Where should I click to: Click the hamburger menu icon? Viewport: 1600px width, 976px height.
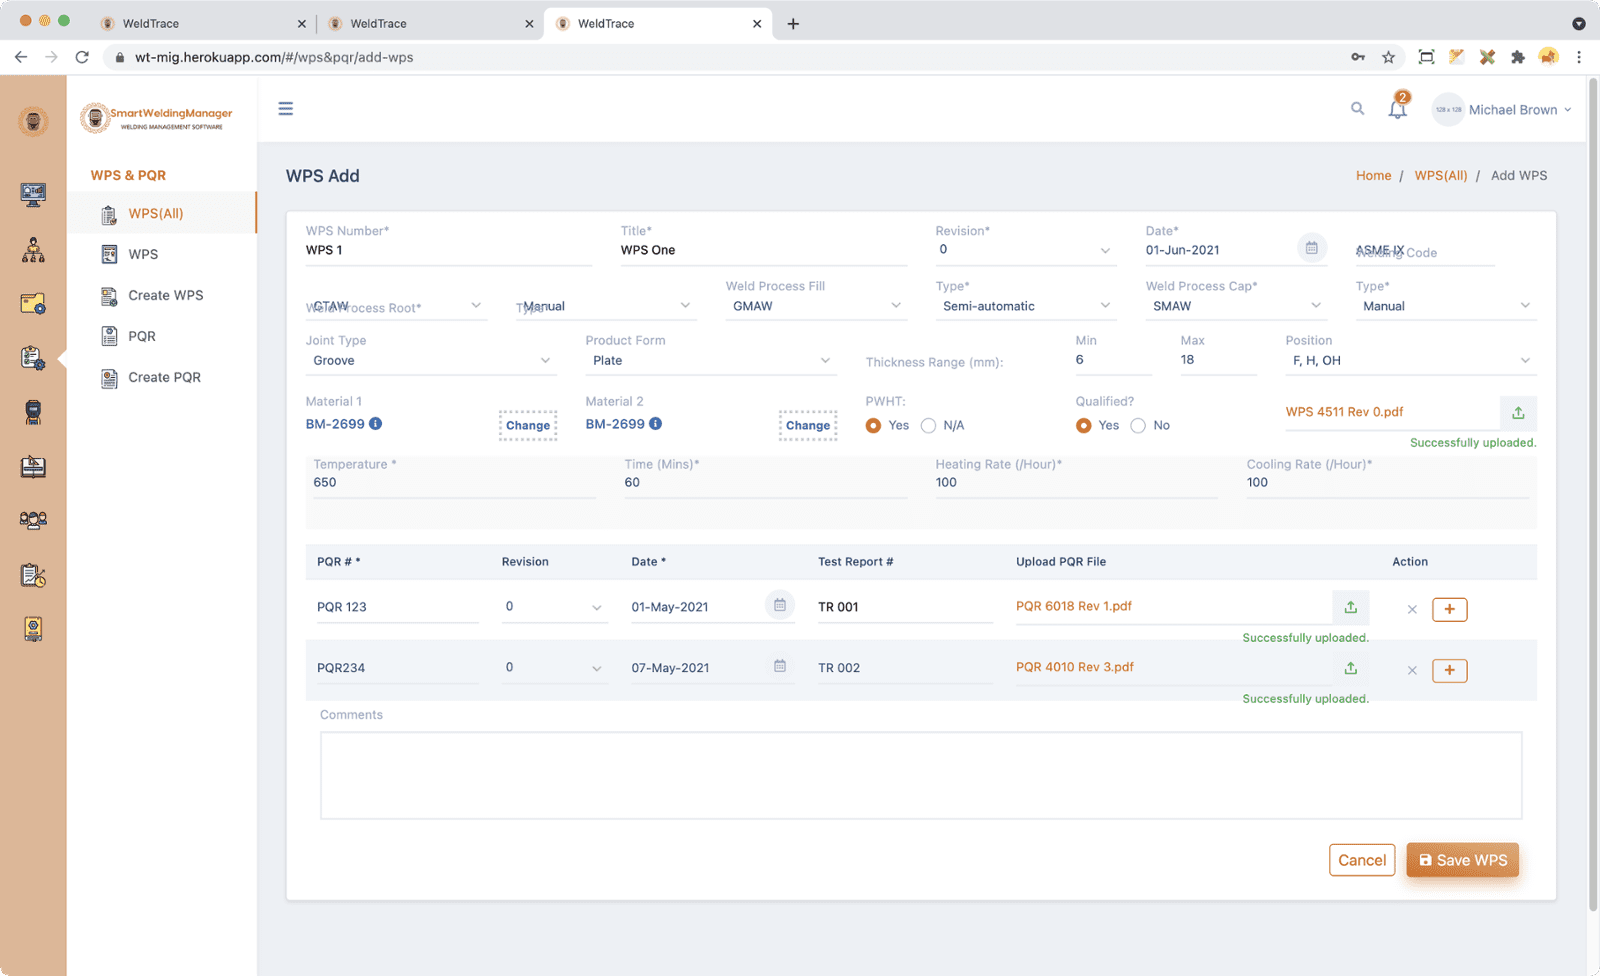click(286, 109)
